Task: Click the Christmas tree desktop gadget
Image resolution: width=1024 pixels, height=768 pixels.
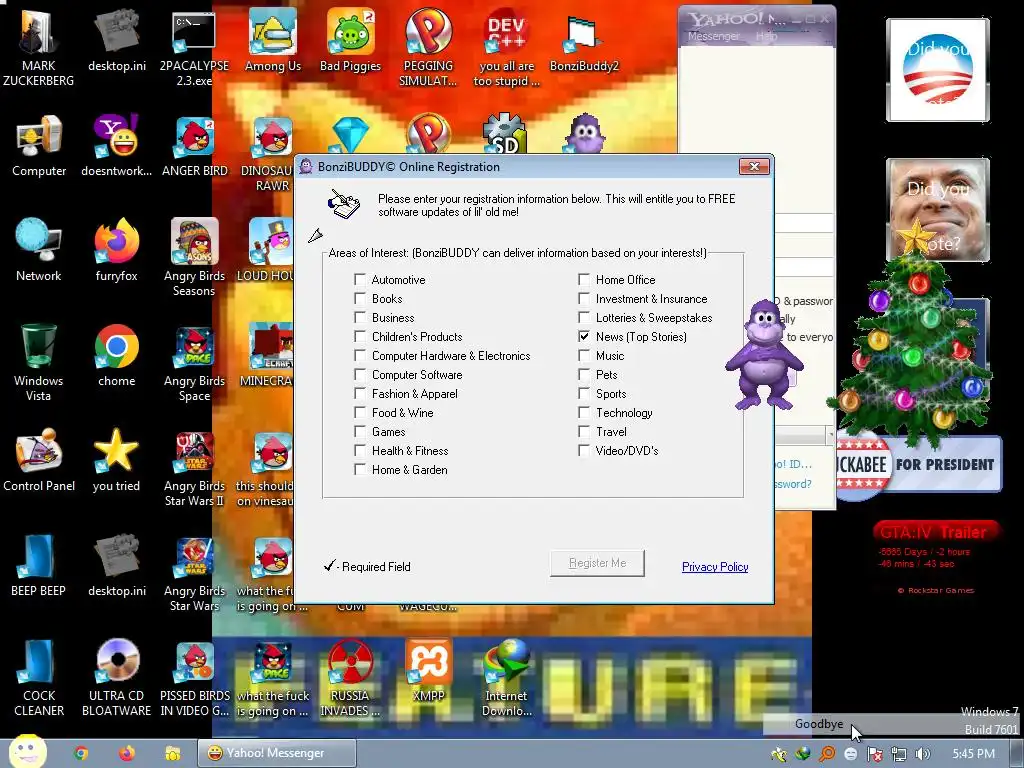Action: click(914, 333)
